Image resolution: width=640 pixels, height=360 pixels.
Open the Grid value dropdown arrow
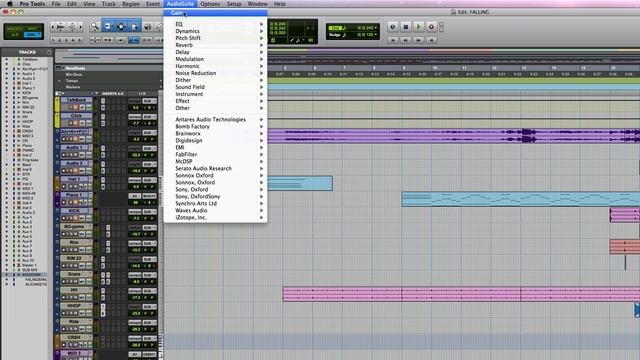point(376,28)
